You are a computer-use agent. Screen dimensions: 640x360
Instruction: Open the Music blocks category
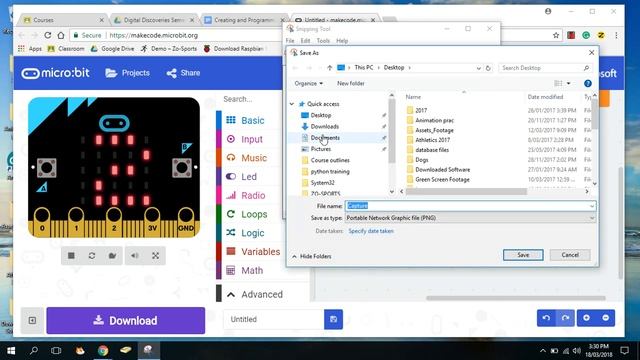tap(253, 158)
